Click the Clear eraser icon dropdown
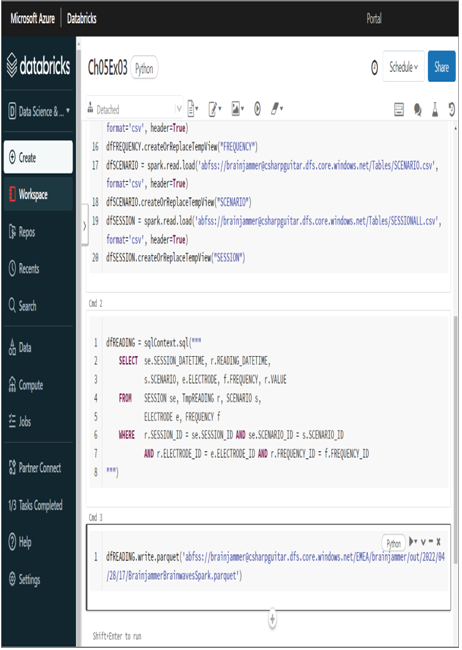 coord(277,109)
